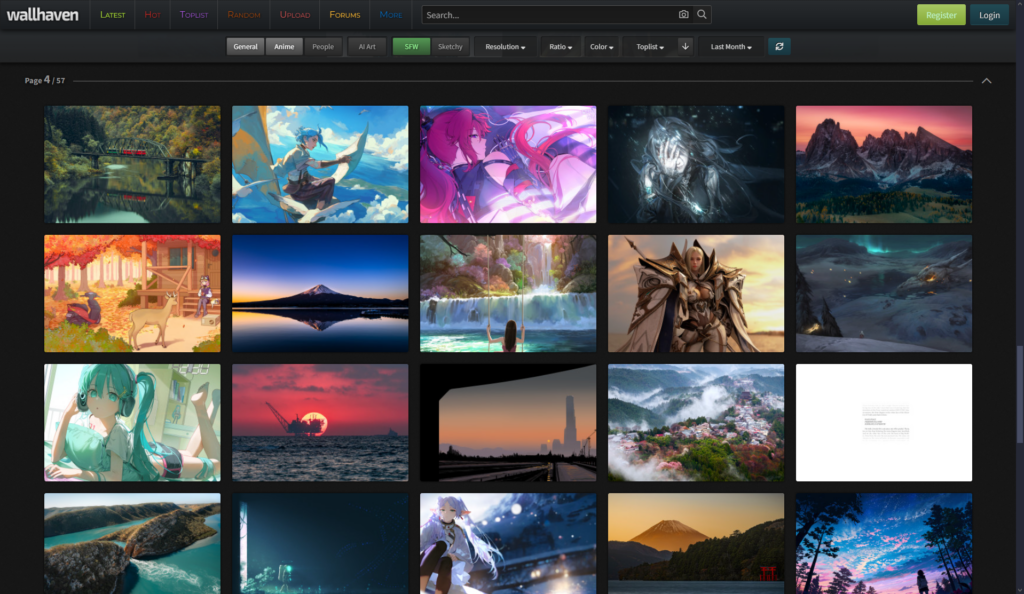Open the dusk skyline with tower wallpaper
The image size is (1024, 594).
508,422
